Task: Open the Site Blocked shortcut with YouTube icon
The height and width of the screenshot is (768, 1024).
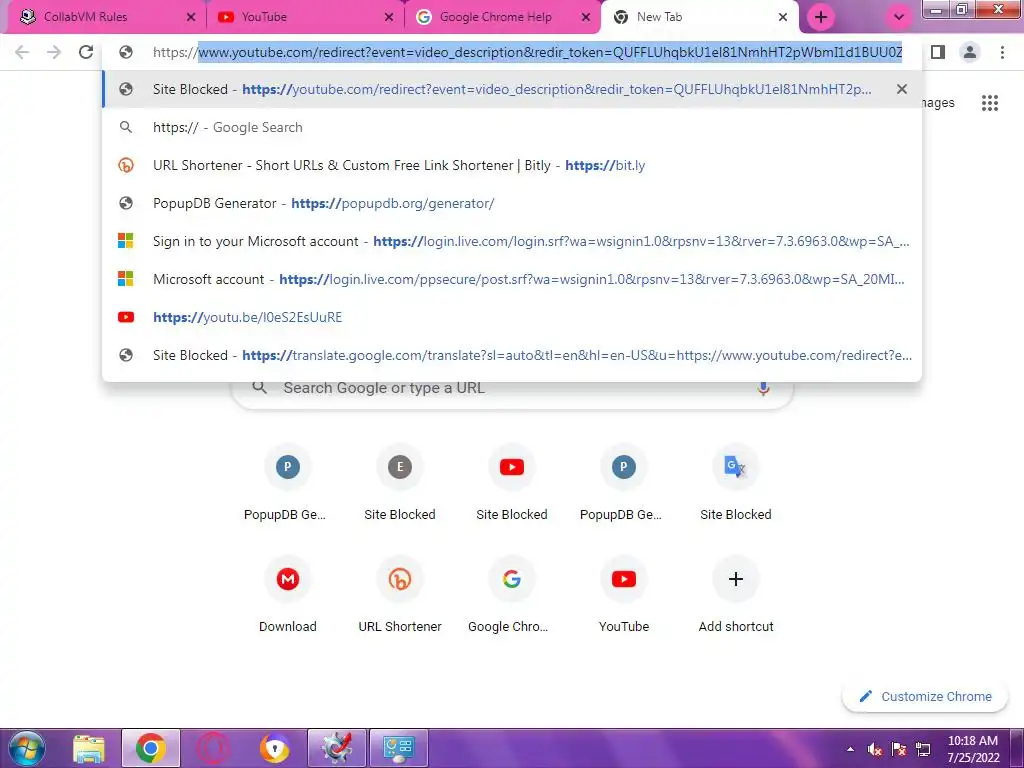Action: point(512,483)
